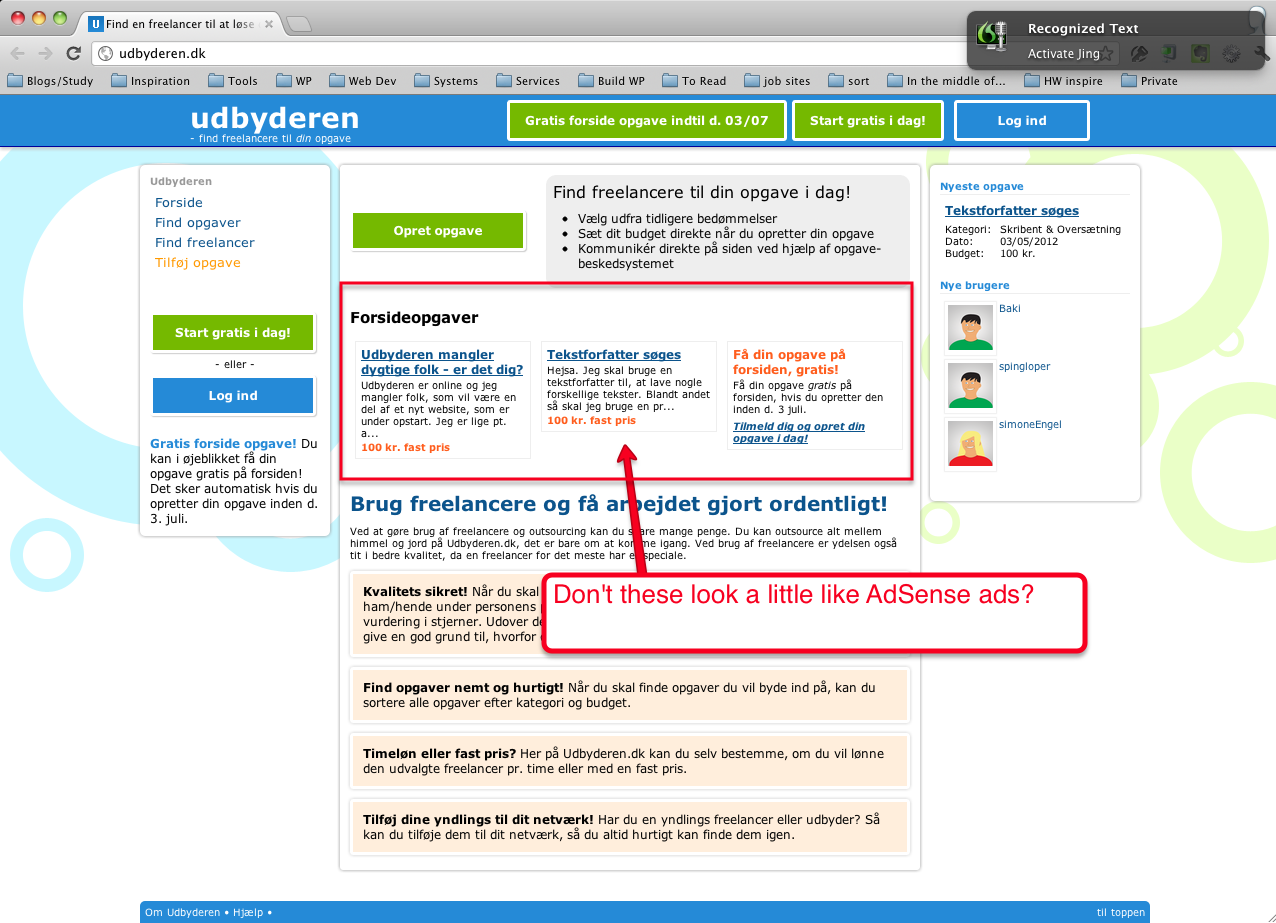
Task: Close the udbyderen browser tab
Action: coord(268,24)
